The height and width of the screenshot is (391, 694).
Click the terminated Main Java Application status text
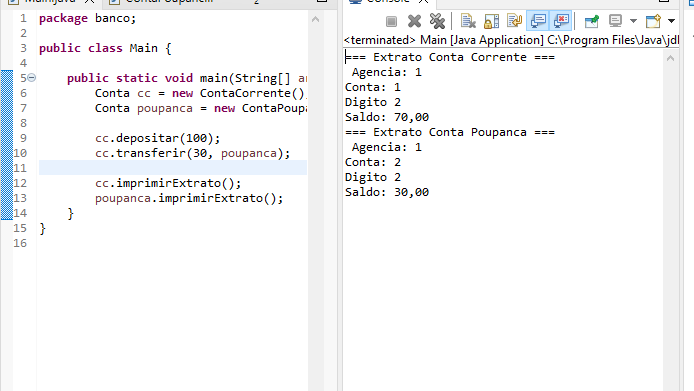click(511, 40)
